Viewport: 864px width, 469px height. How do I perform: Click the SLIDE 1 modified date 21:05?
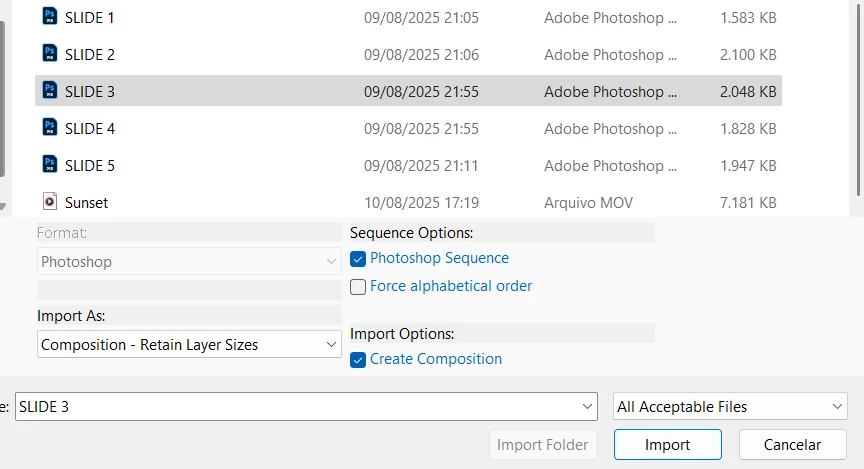click(x=421, y=17)
